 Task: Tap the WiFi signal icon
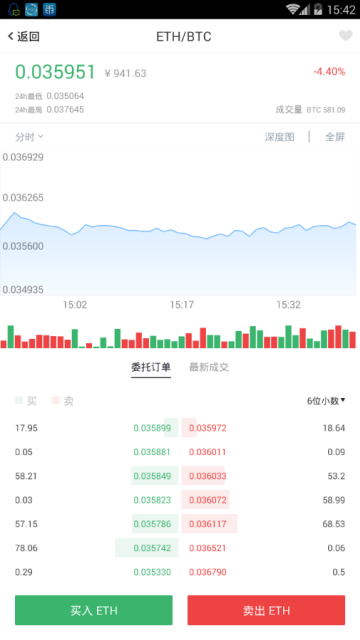click(x=293, y=9)
